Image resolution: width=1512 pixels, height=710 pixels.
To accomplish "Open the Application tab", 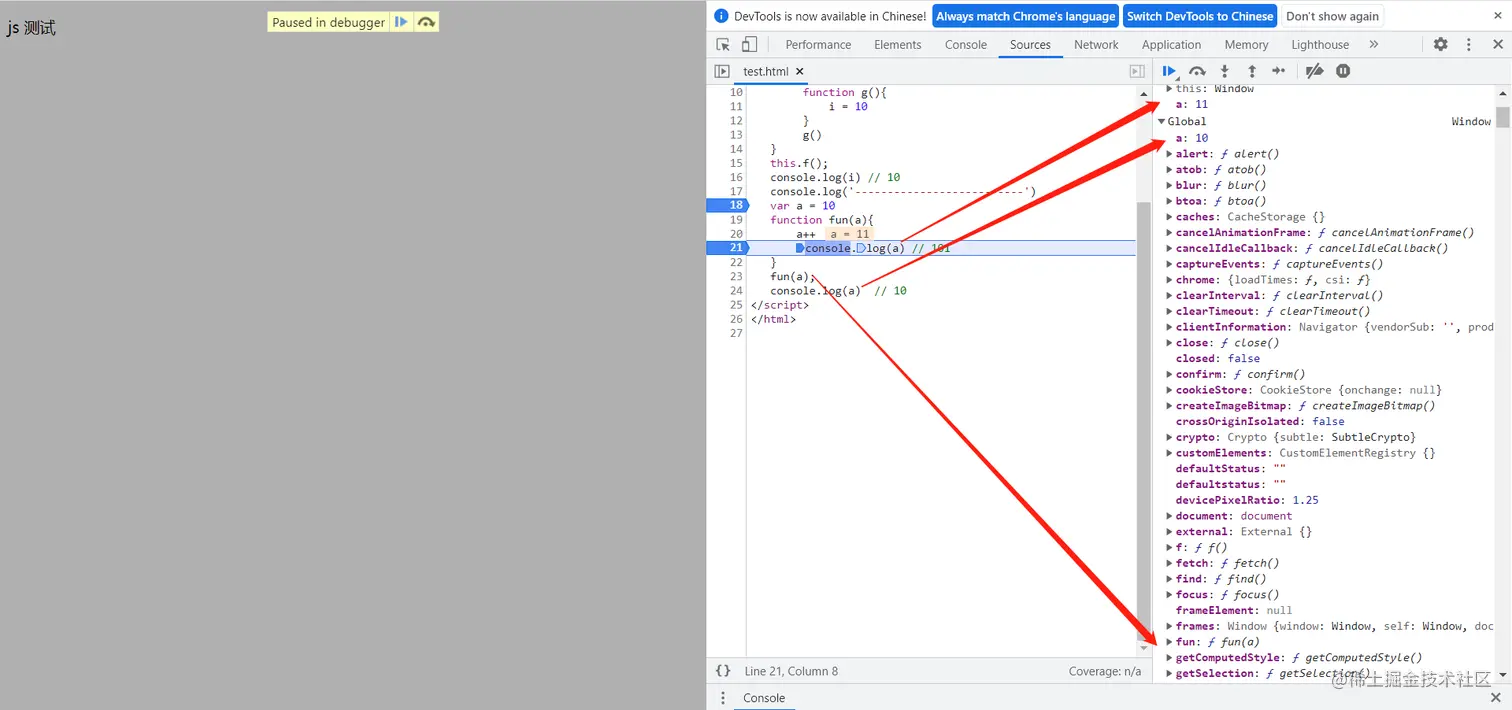I will click(1171, 44).
